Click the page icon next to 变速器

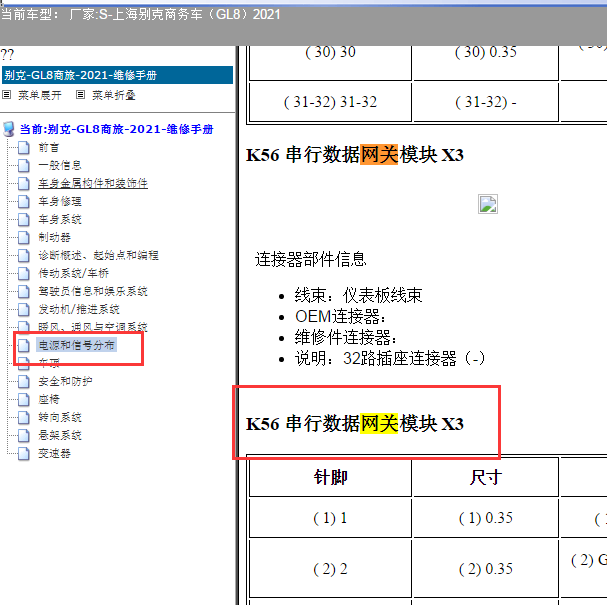(x=24, y=453)
